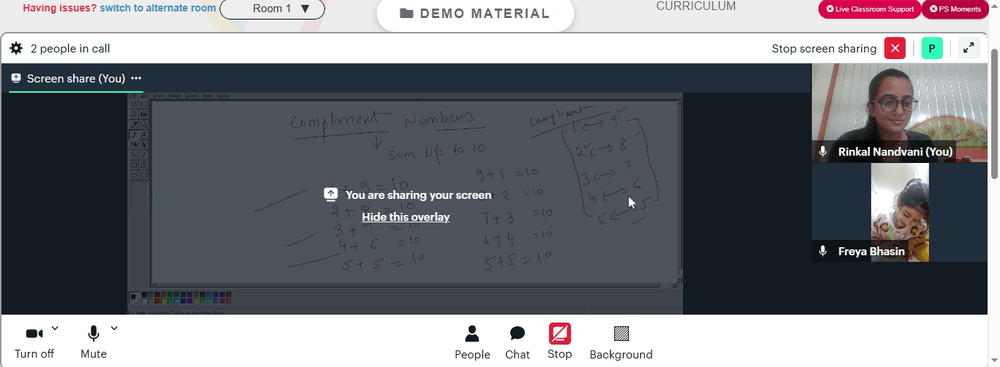Expand call to fullscreen view

[x=969, y=48]
